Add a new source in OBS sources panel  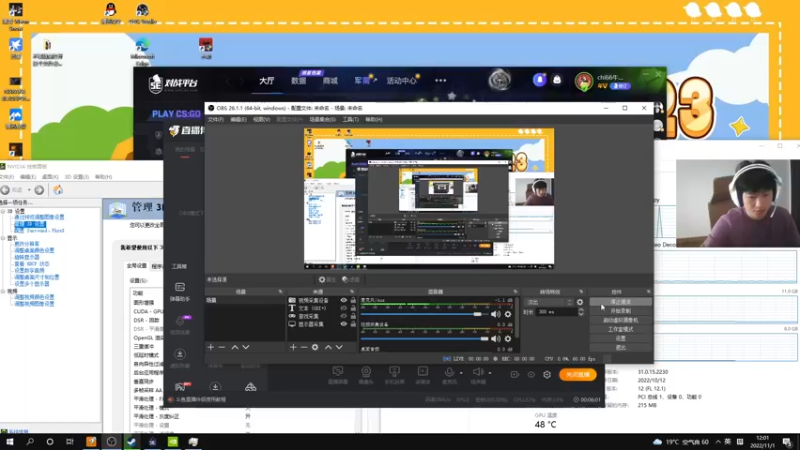pos(293,347)
